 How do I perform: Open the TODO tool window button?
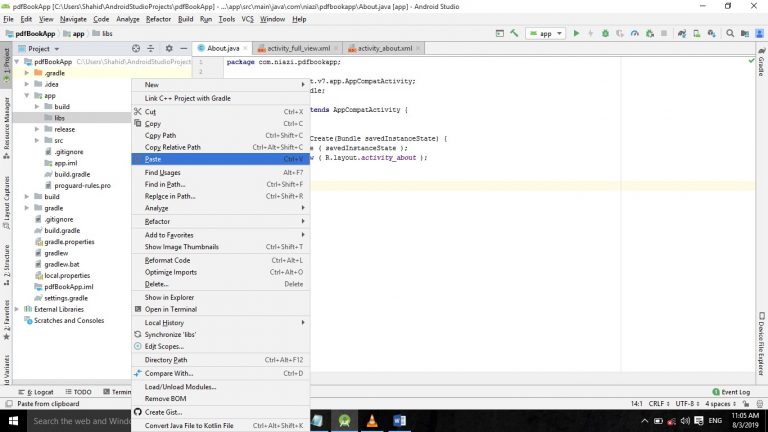78,392
